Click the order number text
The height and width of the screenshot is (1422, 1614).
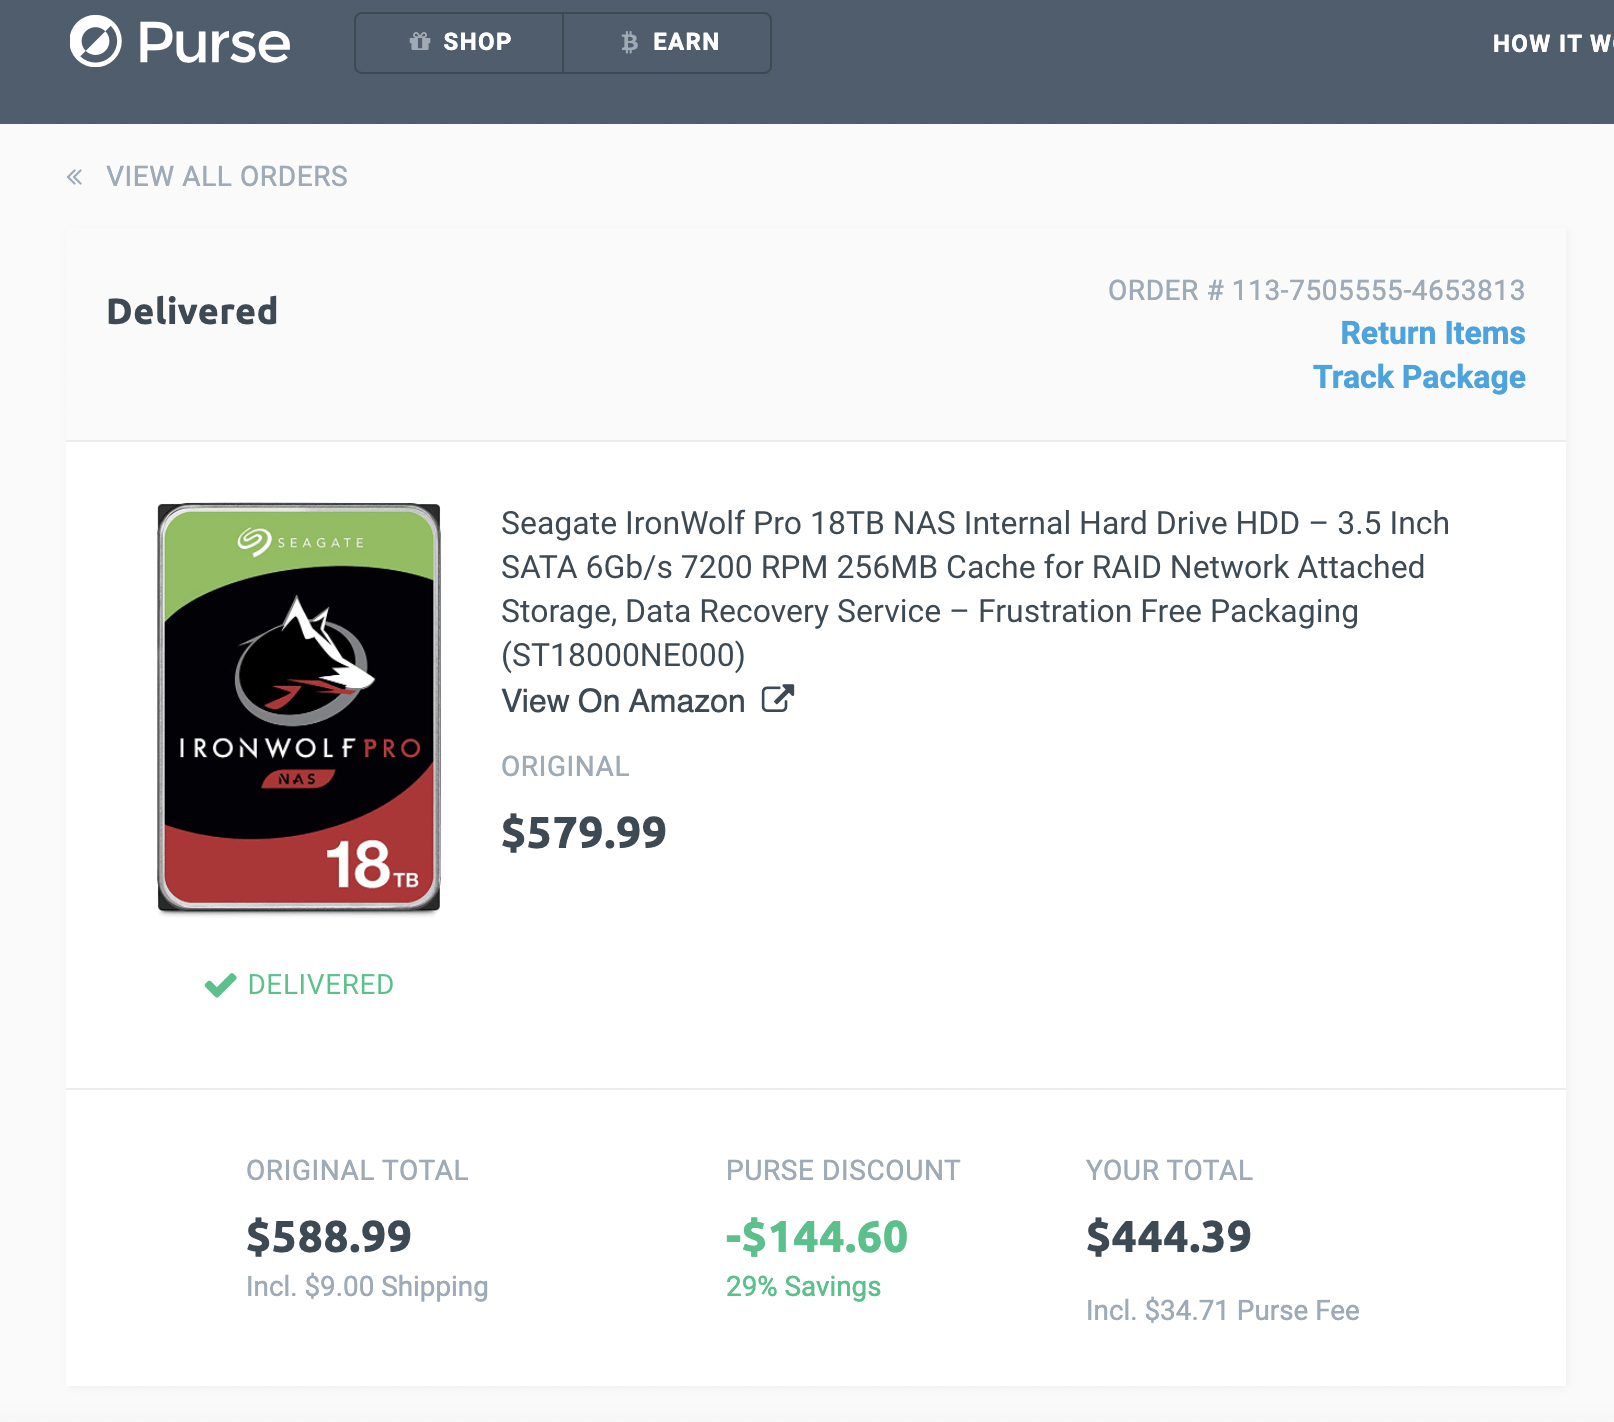tap(1316, 290)
